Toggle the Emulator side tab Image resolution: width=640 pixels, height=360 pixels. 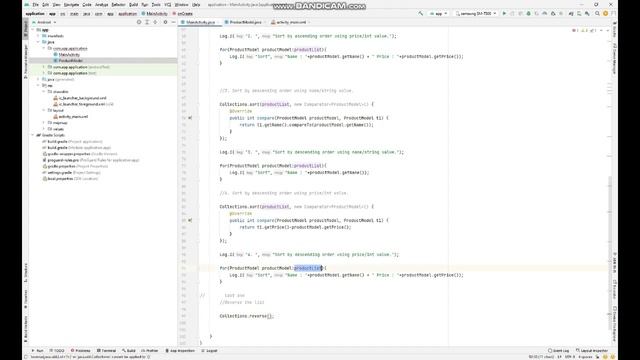click(614, 288)
